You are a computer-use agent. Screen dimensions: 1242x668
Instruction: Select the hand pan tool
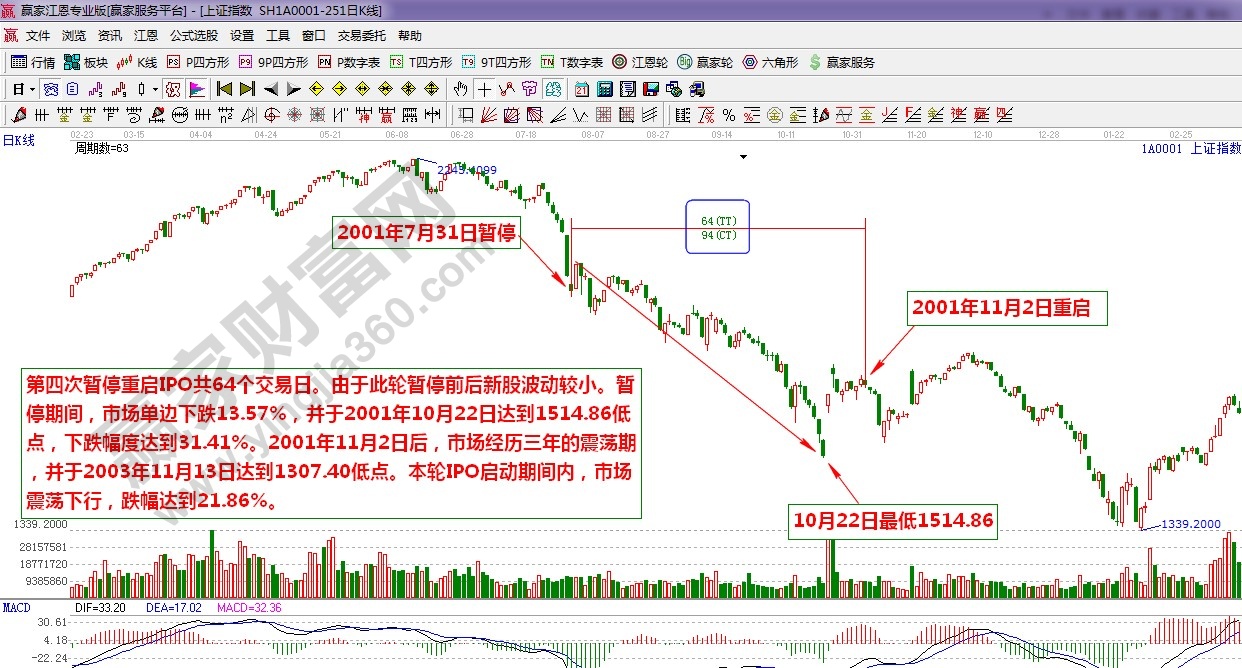460,88
